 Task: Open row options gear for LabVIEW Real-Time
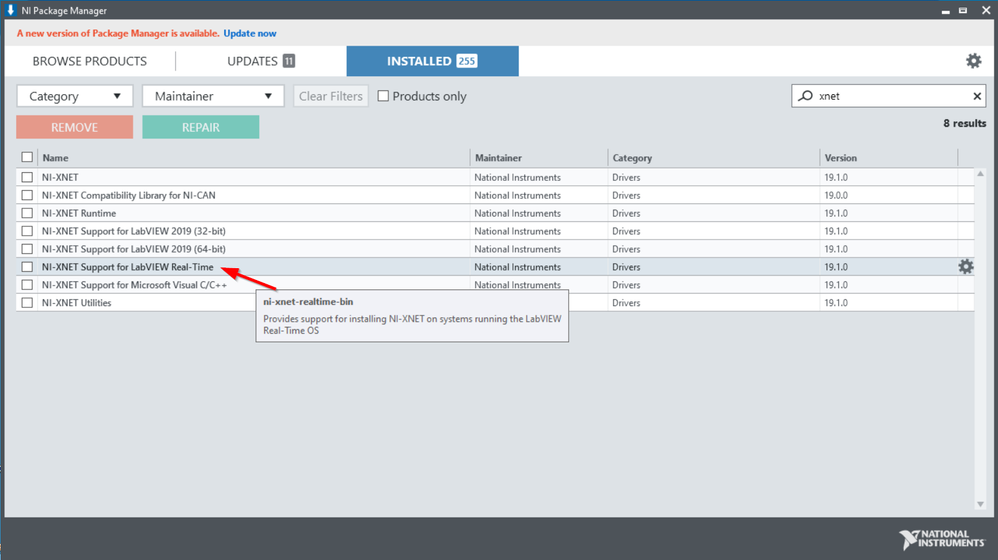tap(966, 267)
